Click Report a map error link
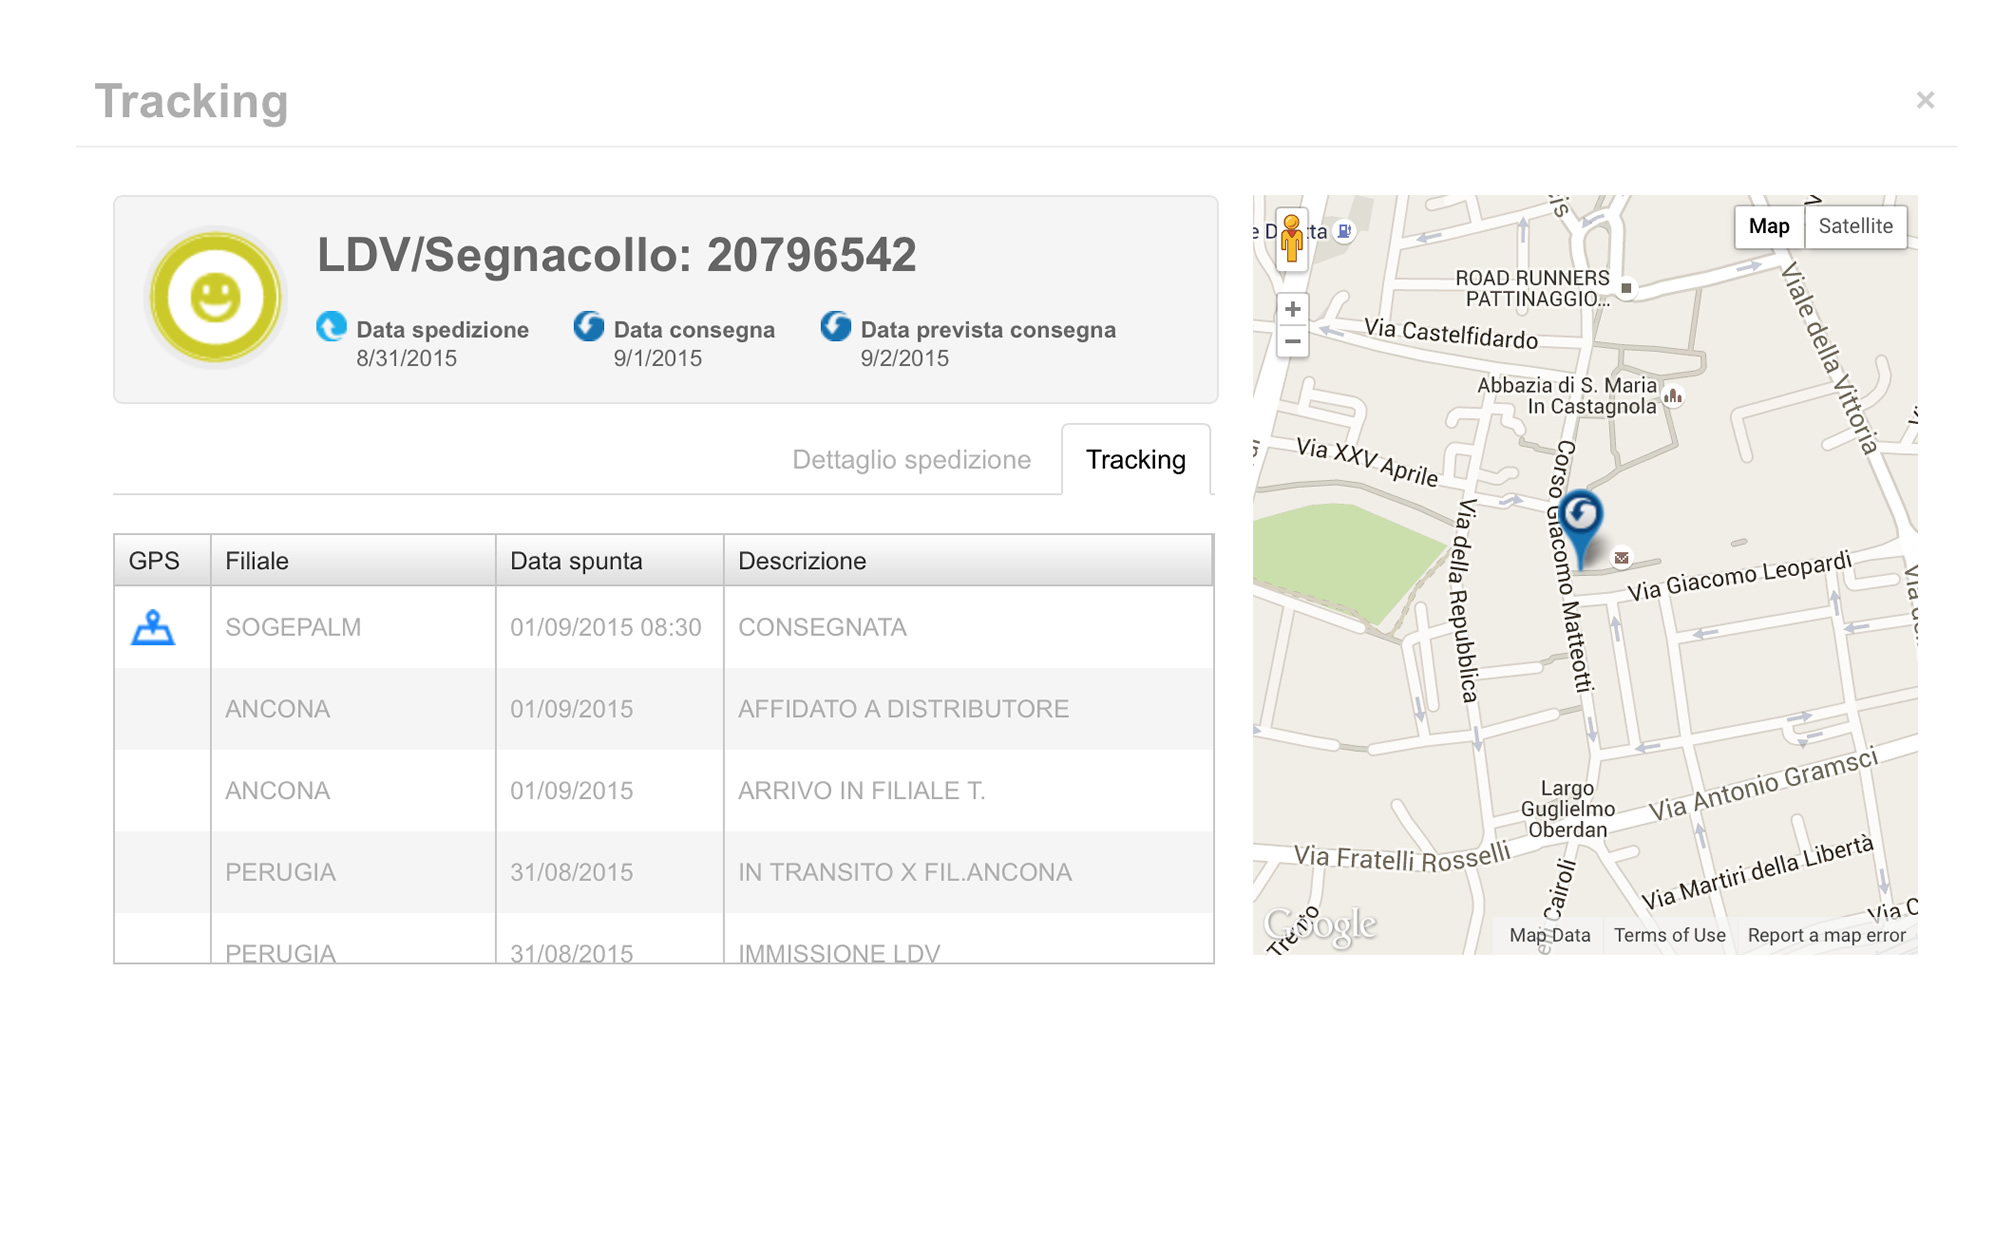This screenshot has height=1254, width=2000. [1826, 935]
